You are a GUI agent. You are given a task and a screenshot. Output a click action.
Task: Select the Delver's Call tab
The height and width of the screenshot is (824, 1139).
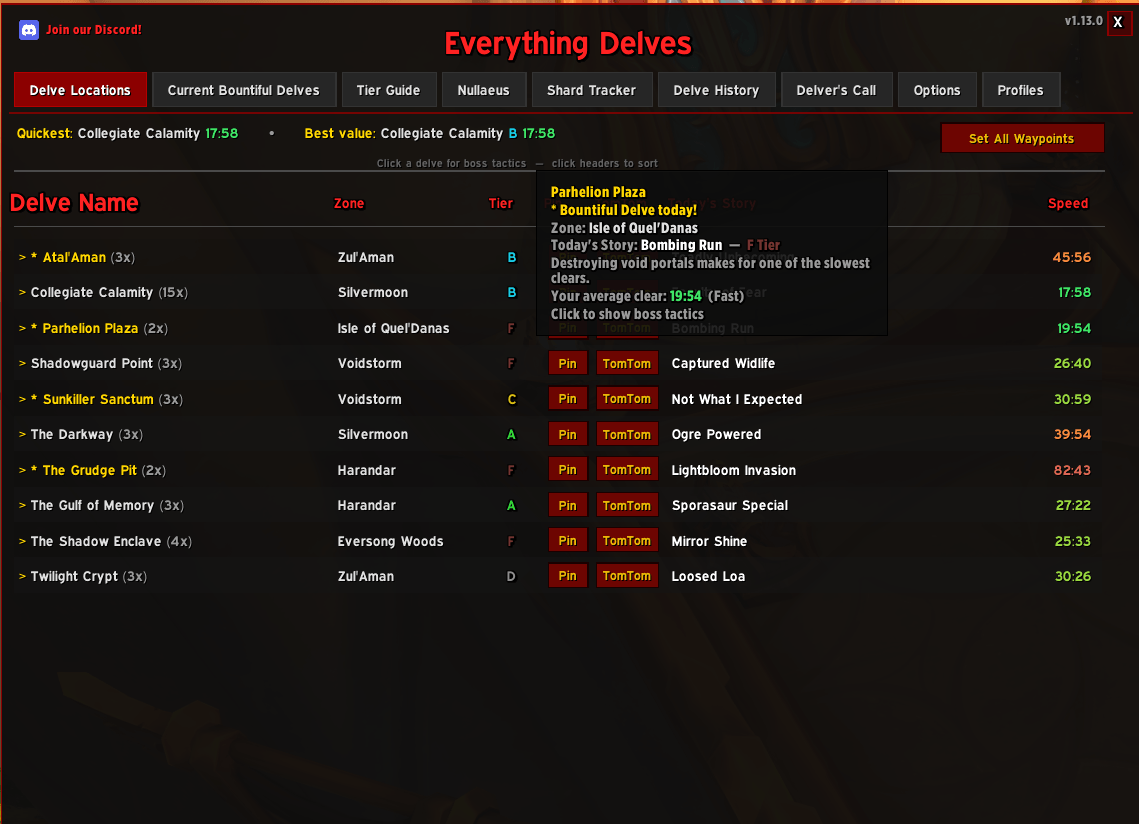836,90
